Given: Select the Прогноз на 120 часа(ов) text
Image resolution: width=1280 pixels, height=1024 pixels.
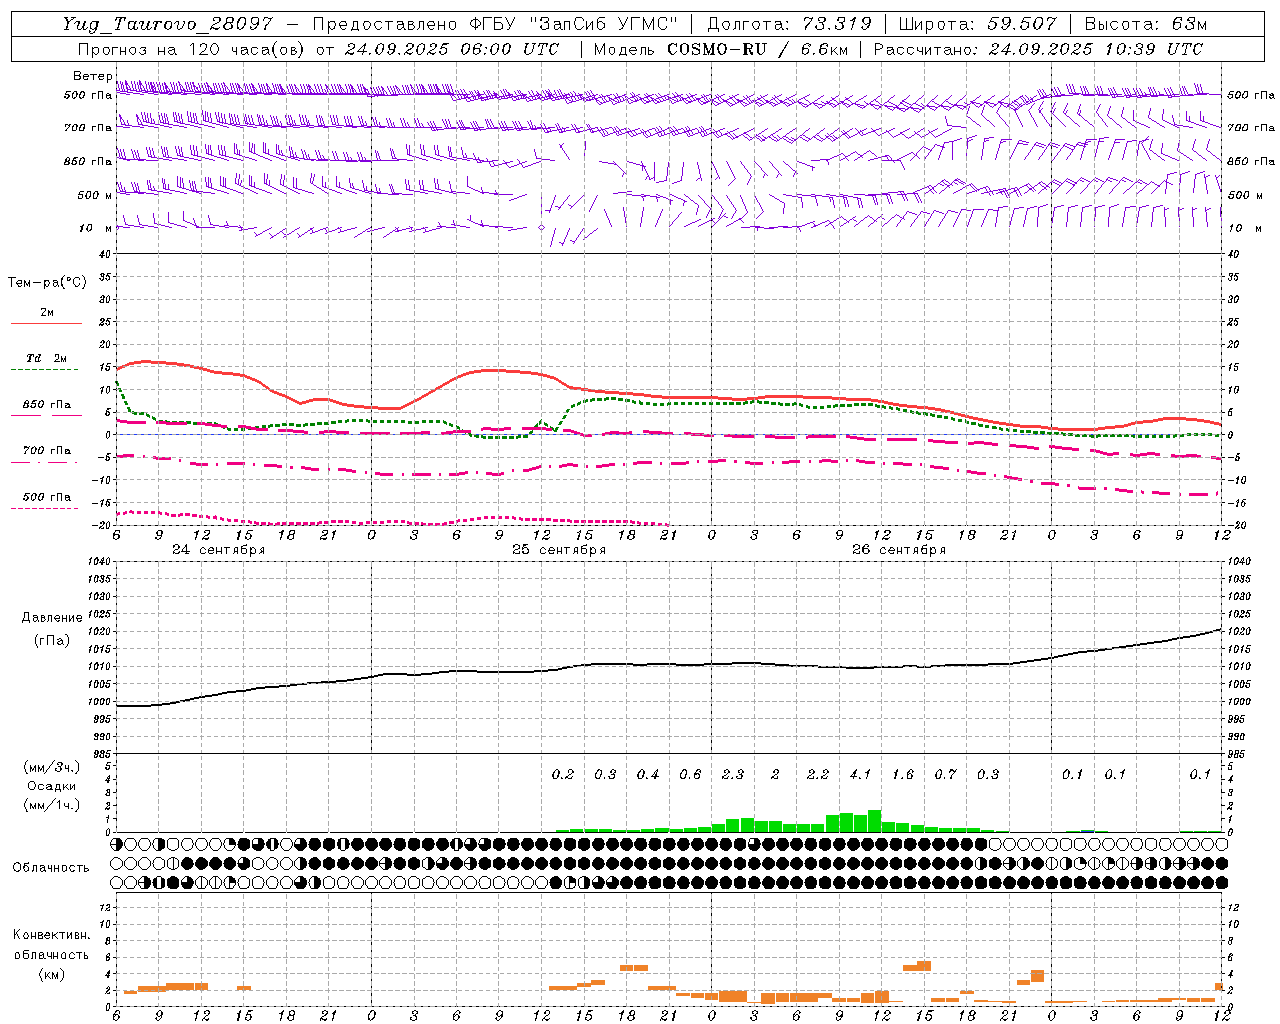Looking at the screenshot, I should [192, 49].
